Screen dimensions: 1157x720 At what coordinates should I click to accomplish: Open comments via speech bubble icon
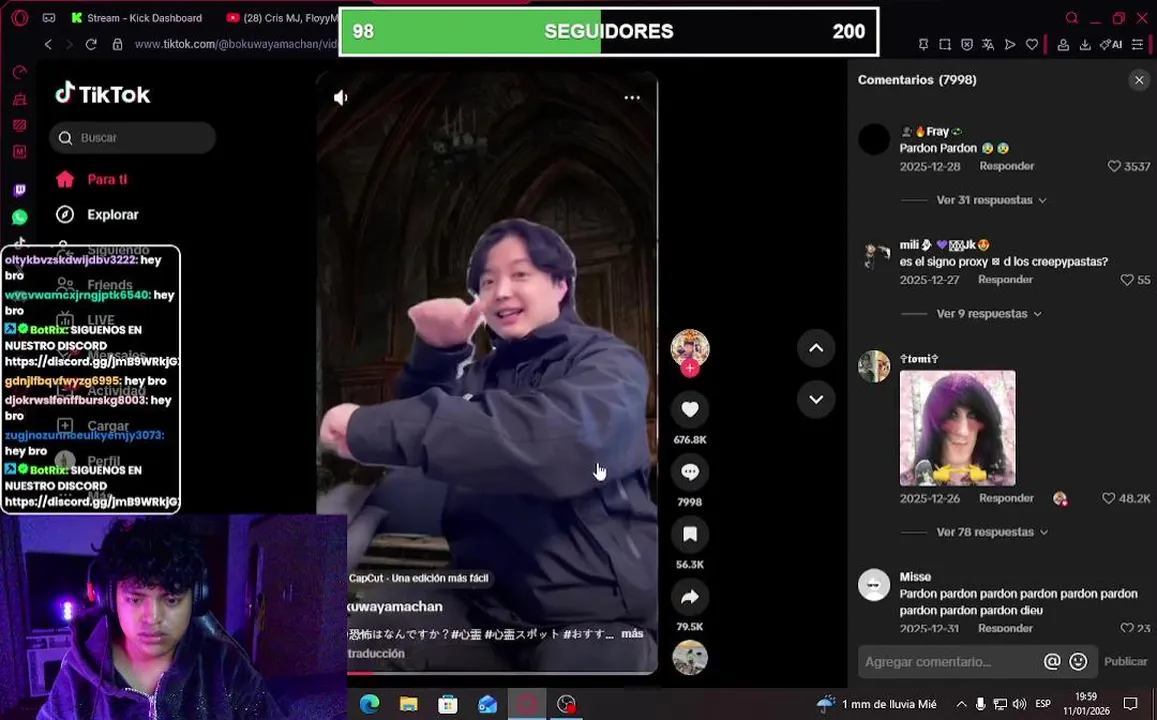point(690,472)
